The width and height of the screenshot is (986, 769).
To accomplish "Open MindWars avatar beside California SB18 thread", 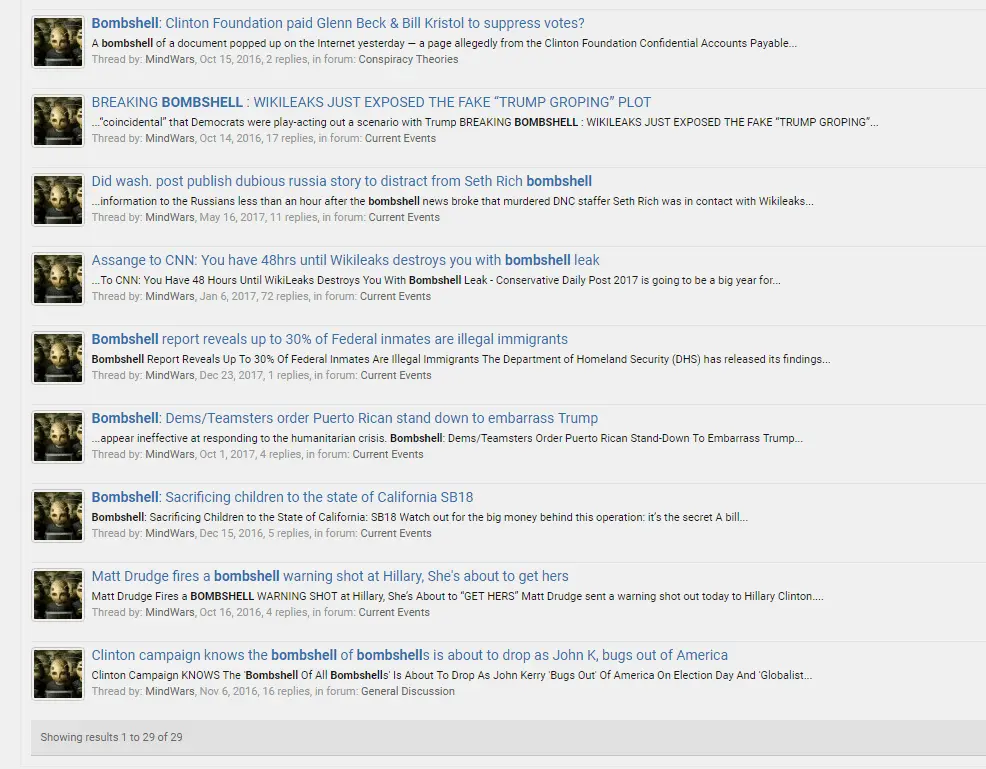I will pos(58,516).
